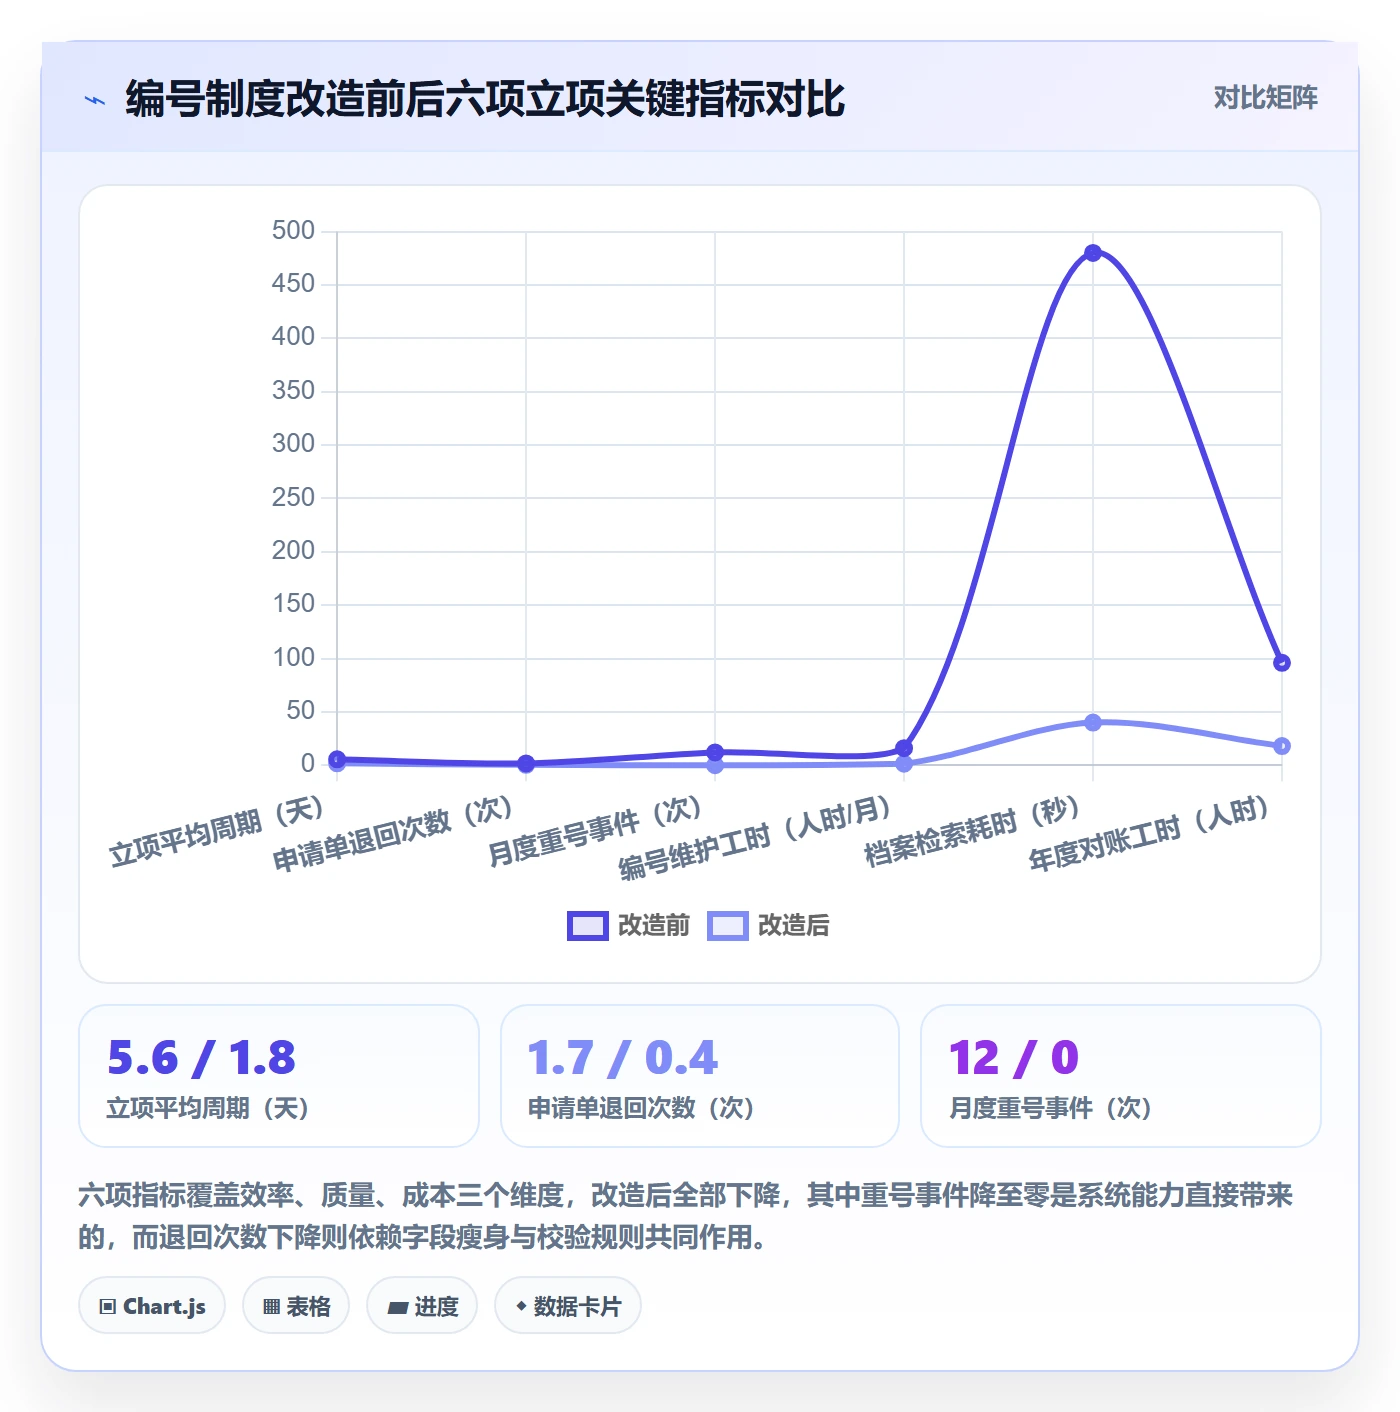The width and height of the screenshot is (1400, 1412).
Task: Click the card label 立项平均周期（天）
Action: tap(207, 1108)
